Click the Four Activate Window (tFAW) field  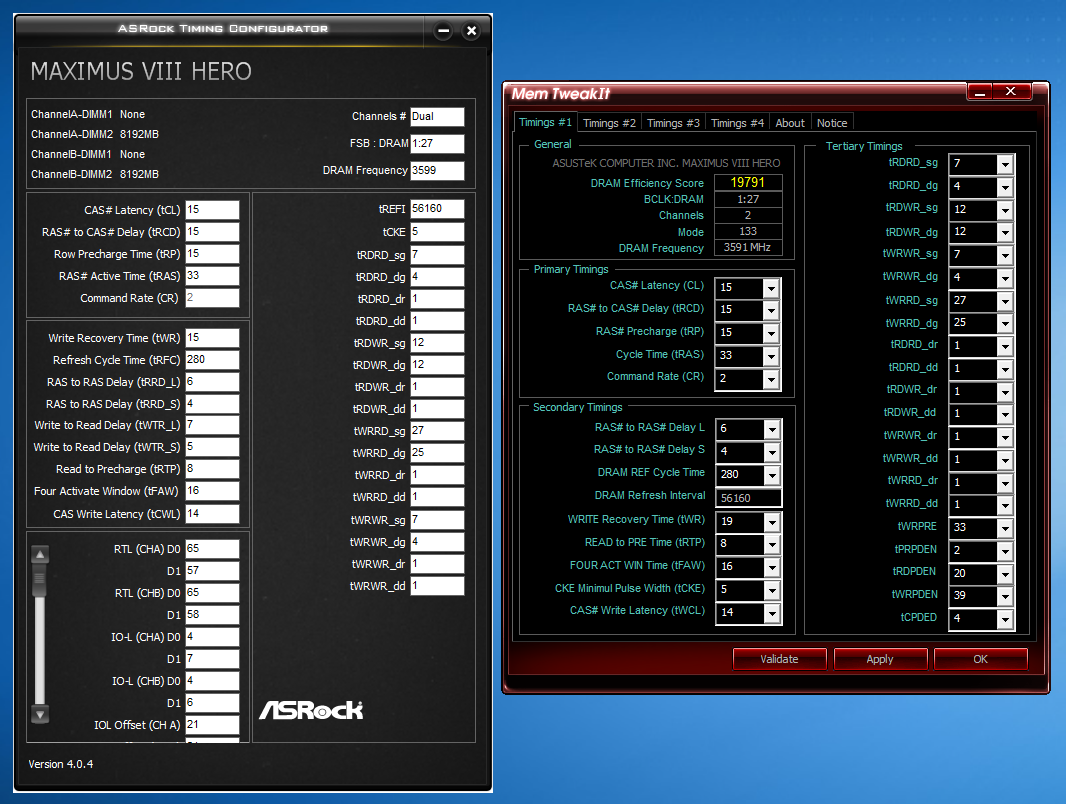pyautogui.click(x=212, y=491)
